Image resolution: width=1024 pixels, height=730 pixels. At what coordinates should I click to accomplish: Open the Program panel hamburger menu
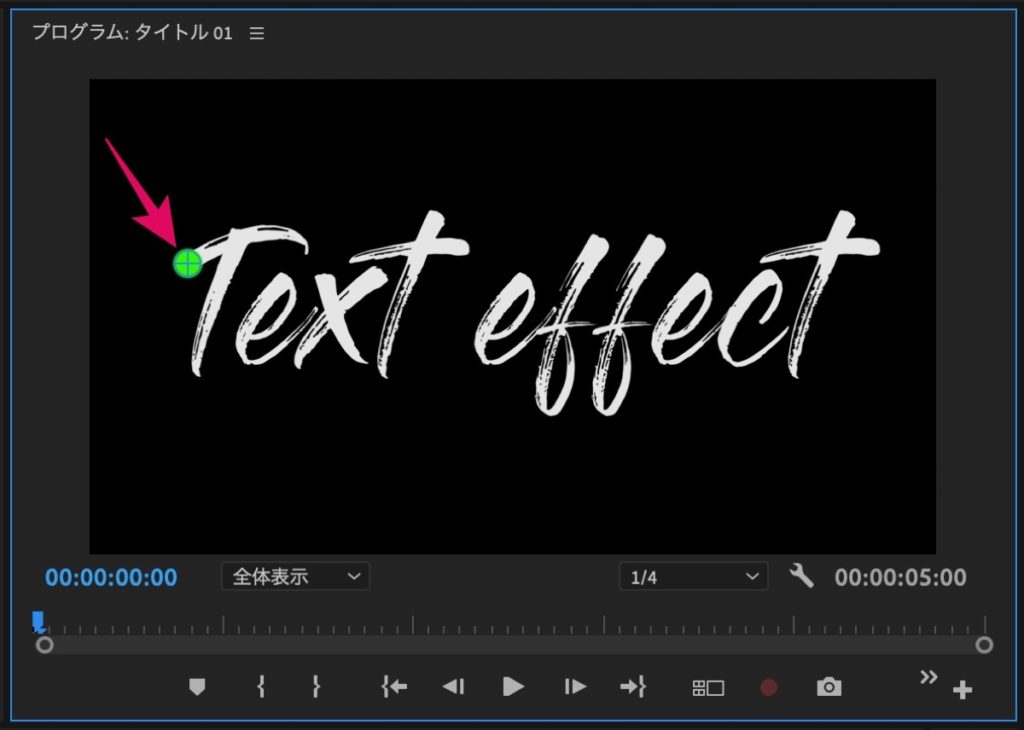tap(257, 33)
